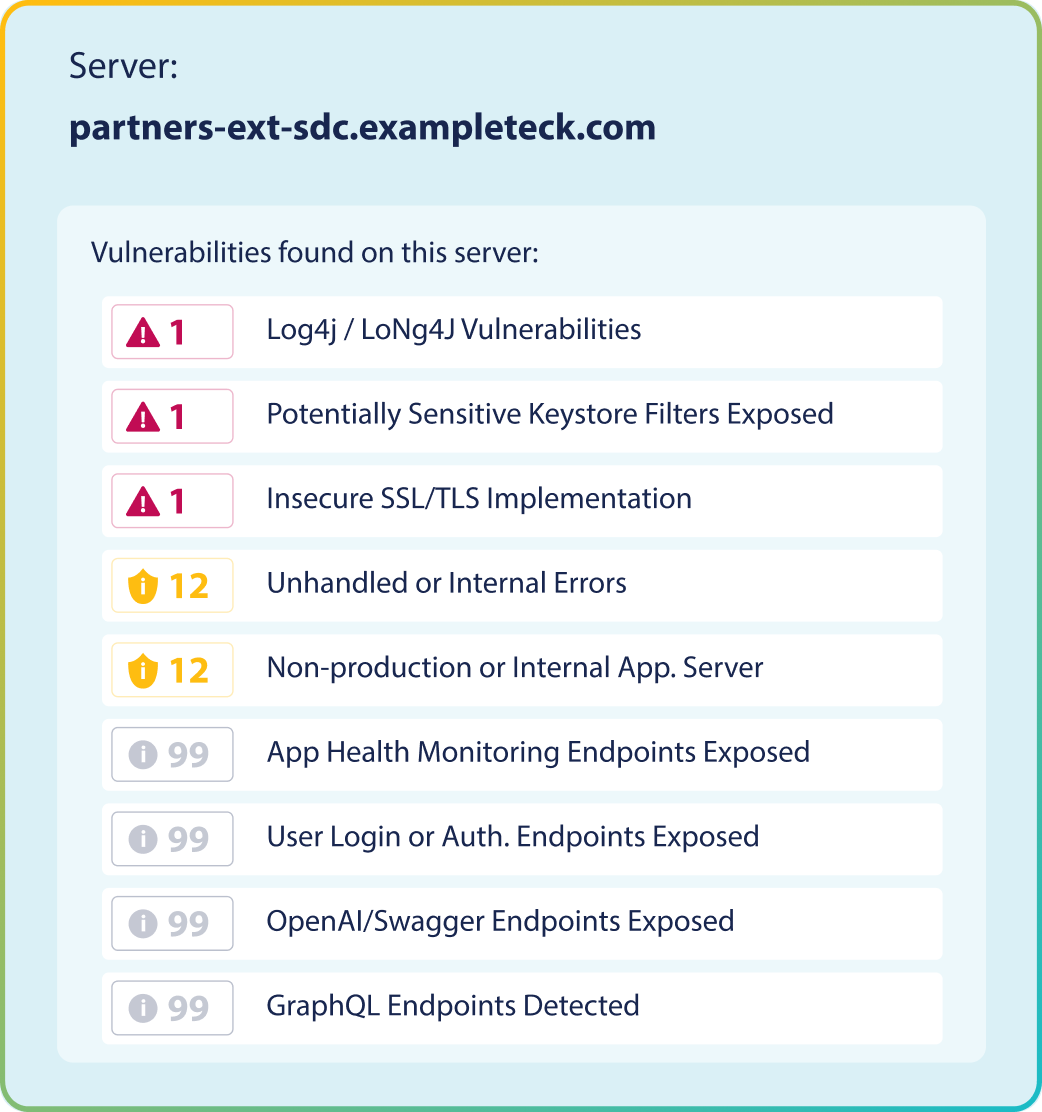The height and width of the screenshot is (1112, 1042).
Task: Click the partners-ext-sdc.exampleteck.com server name
Action: [x=362, y=128]
